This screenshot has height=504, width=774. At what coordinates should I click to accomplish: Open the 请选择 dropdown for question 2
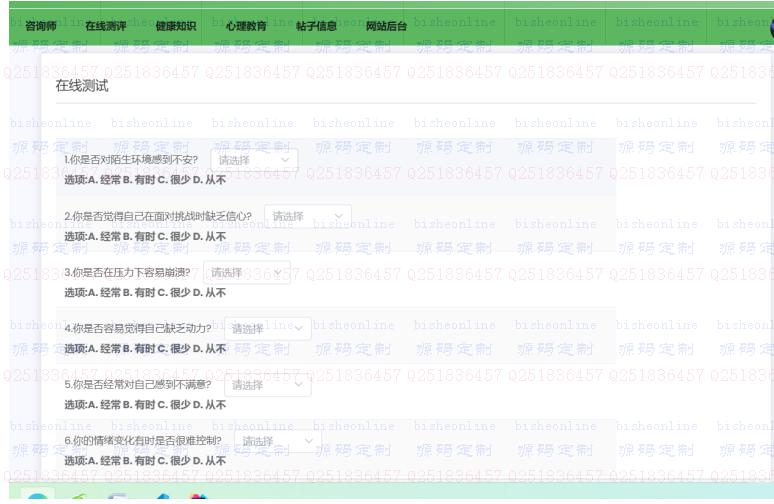(x=308, y=216)
